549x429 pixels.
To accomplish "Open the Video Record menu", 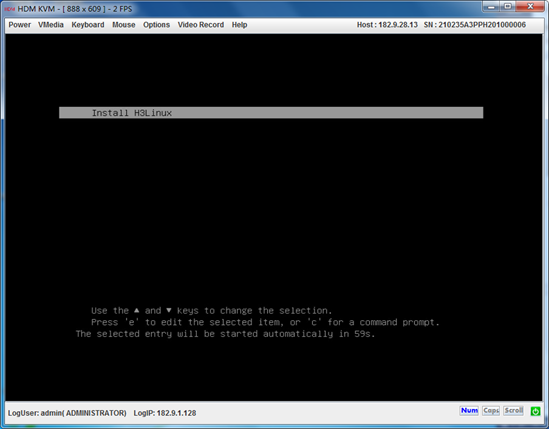I will pyautogui.click(x=201, y=25).
